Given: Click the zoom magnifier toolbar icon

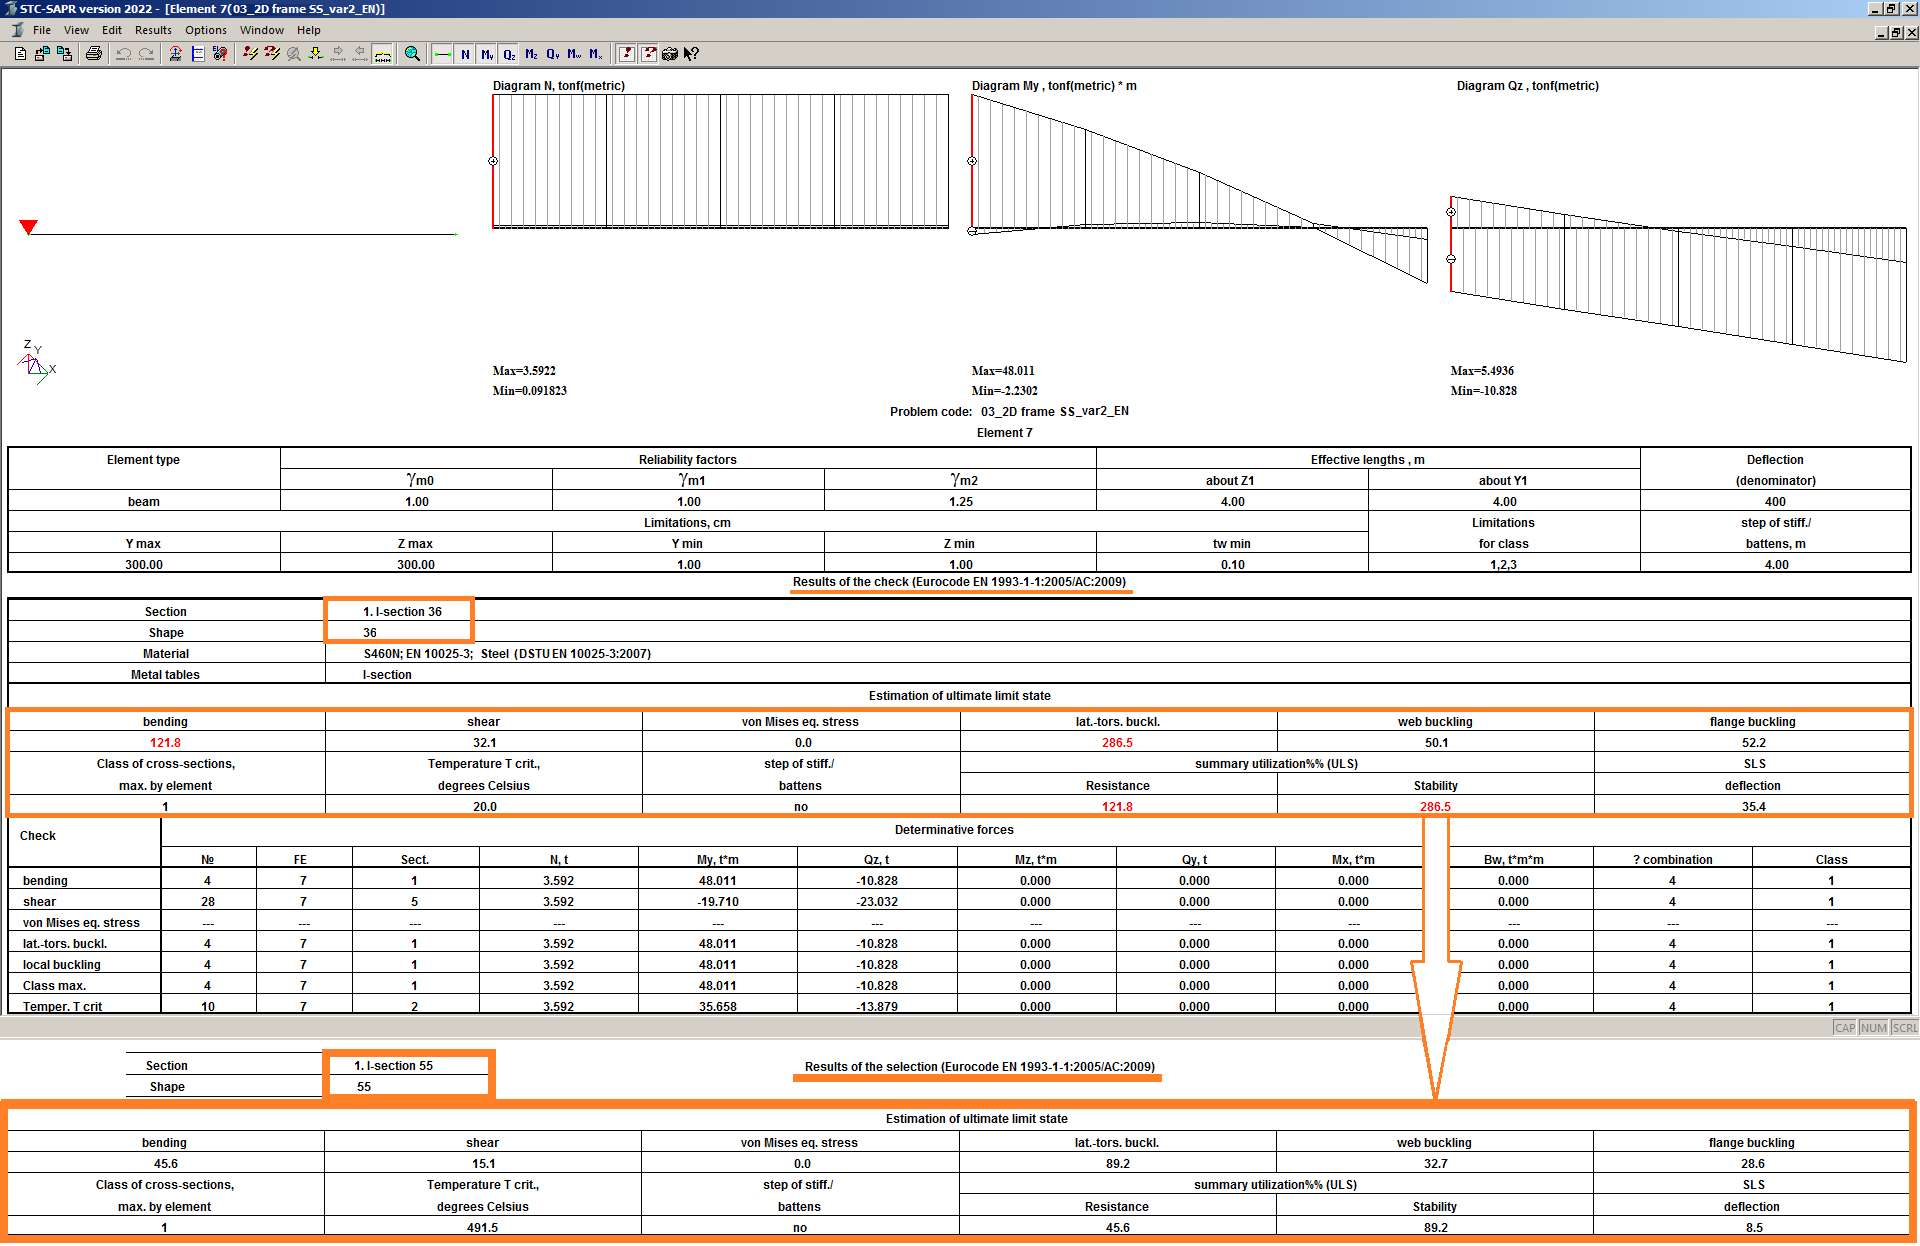Looking at the screenshot, I should [x=412, y=54].
